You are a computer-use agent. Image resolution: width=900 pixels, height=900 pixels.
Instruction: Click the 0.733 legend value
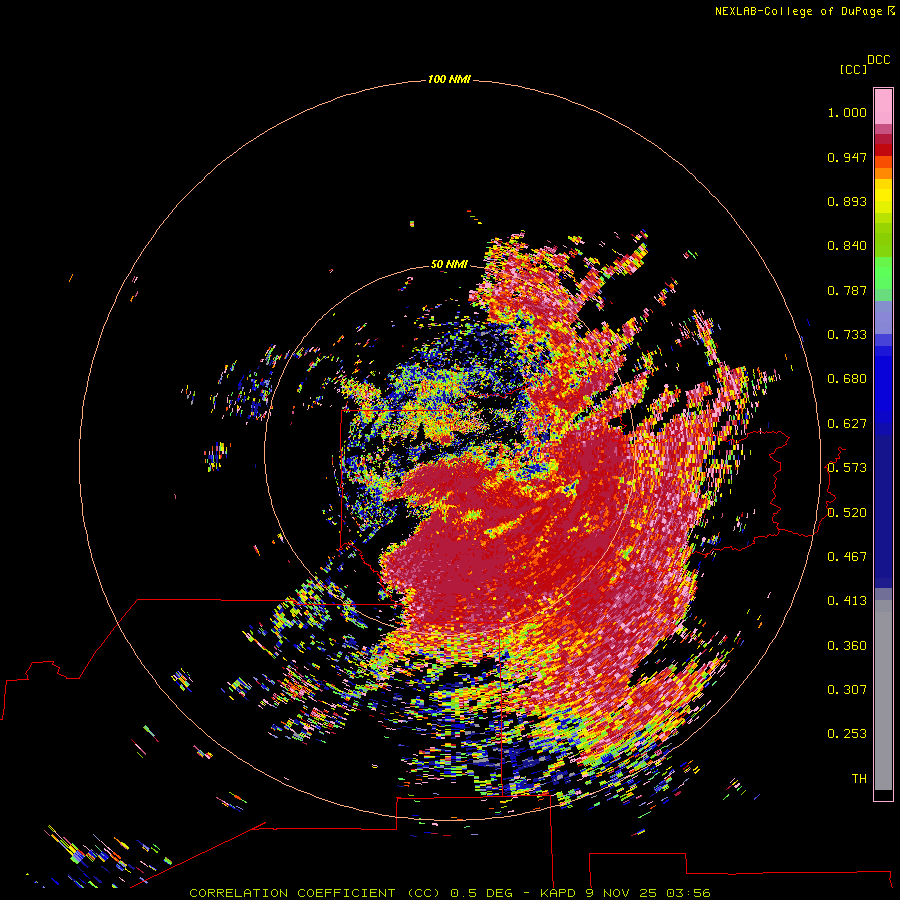coord(847,335)
